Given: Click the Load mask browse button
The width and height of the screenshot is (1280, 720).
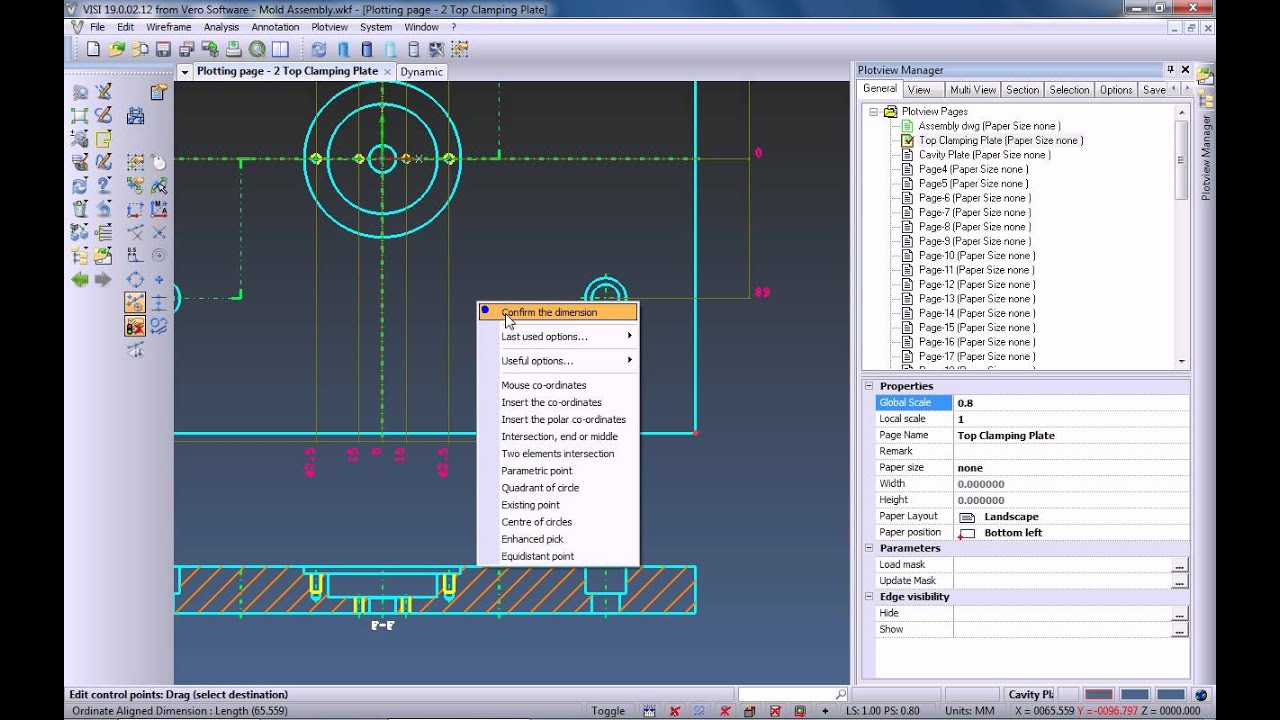Looking at the screenshot, I should click(x=1180, y=566).
